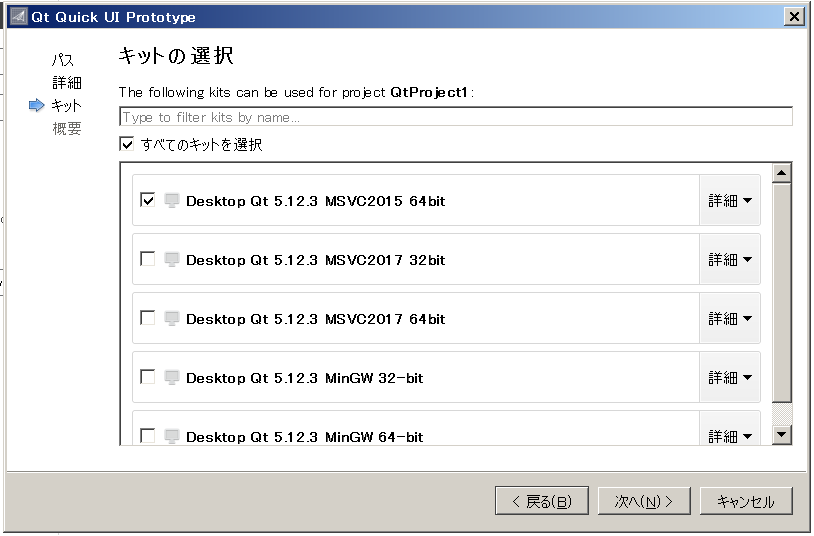Expand 詳細 for MSVC2017 32bit kit
The width and height of the screenshot is (814, 536).
[730, 259]
